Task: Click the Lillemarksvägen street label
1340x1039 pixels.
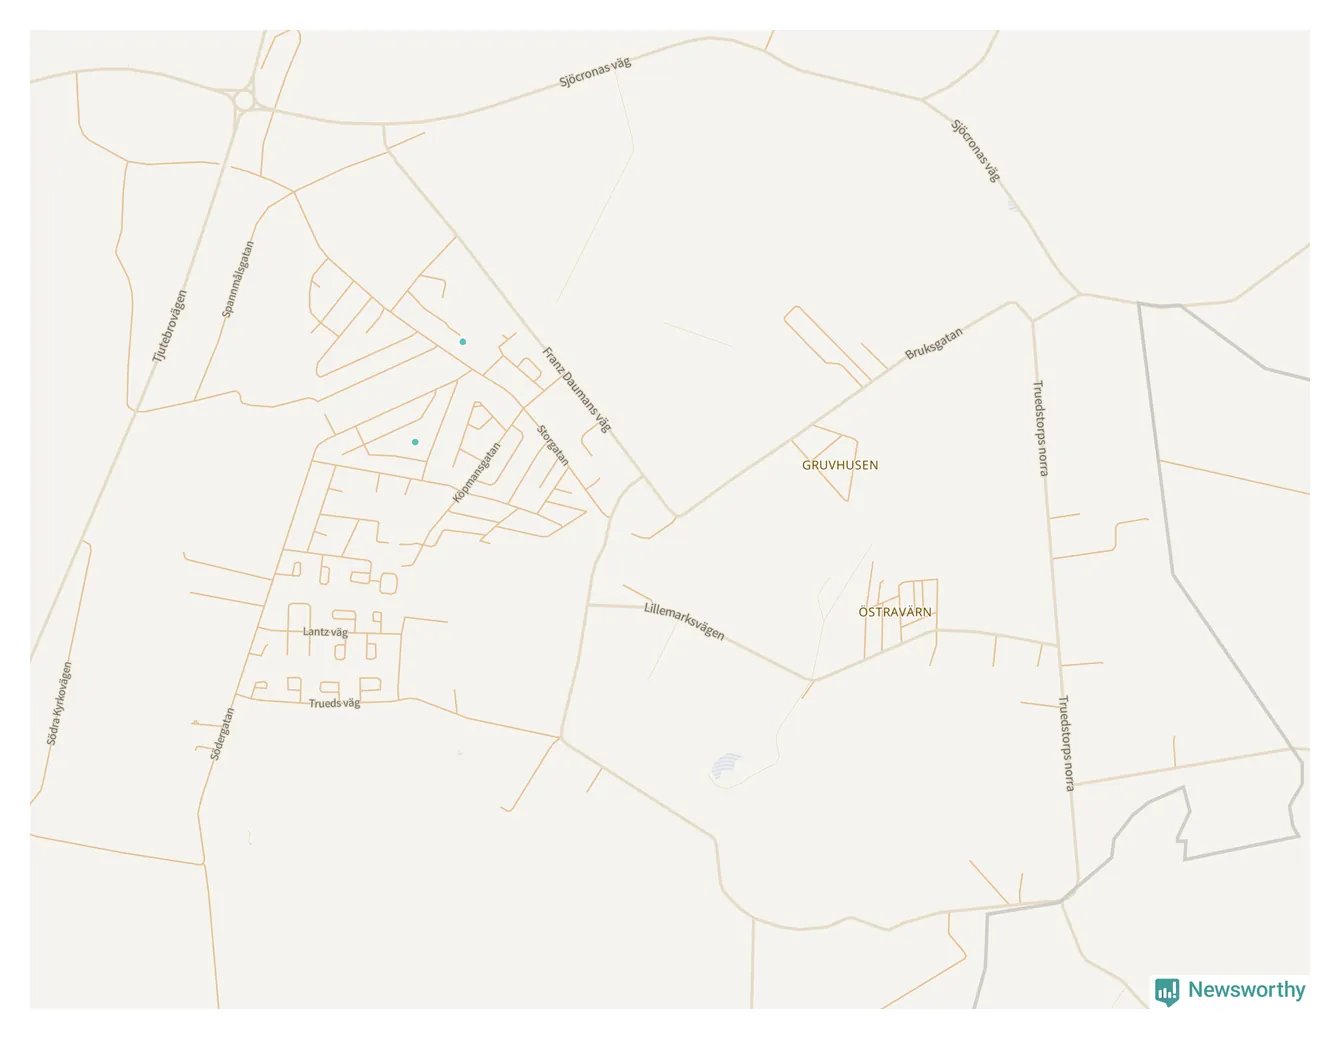Action: [x=684, y=621]
